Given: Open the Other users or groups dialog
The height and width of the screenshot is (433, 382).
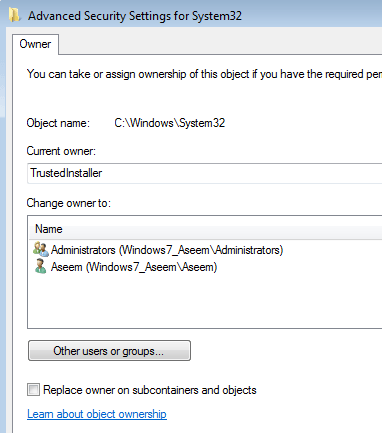Looking at the screenshot, I should coord(109,351).
